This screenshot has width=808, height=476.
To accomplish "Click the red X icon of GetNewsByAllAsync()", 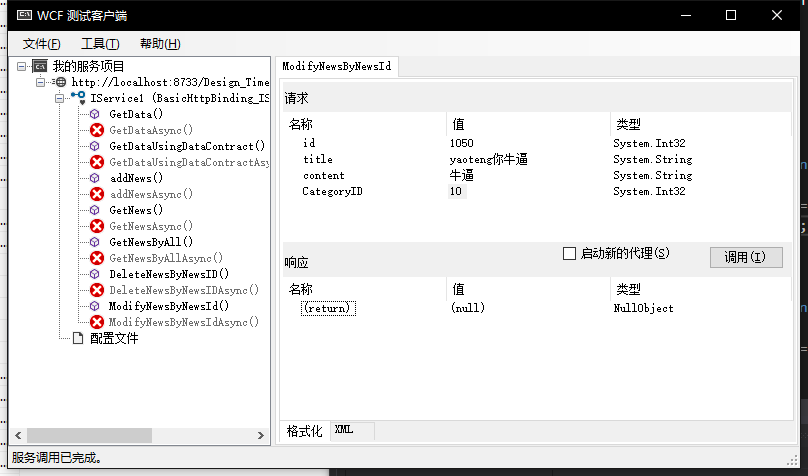I will click(x=97, y=258).
